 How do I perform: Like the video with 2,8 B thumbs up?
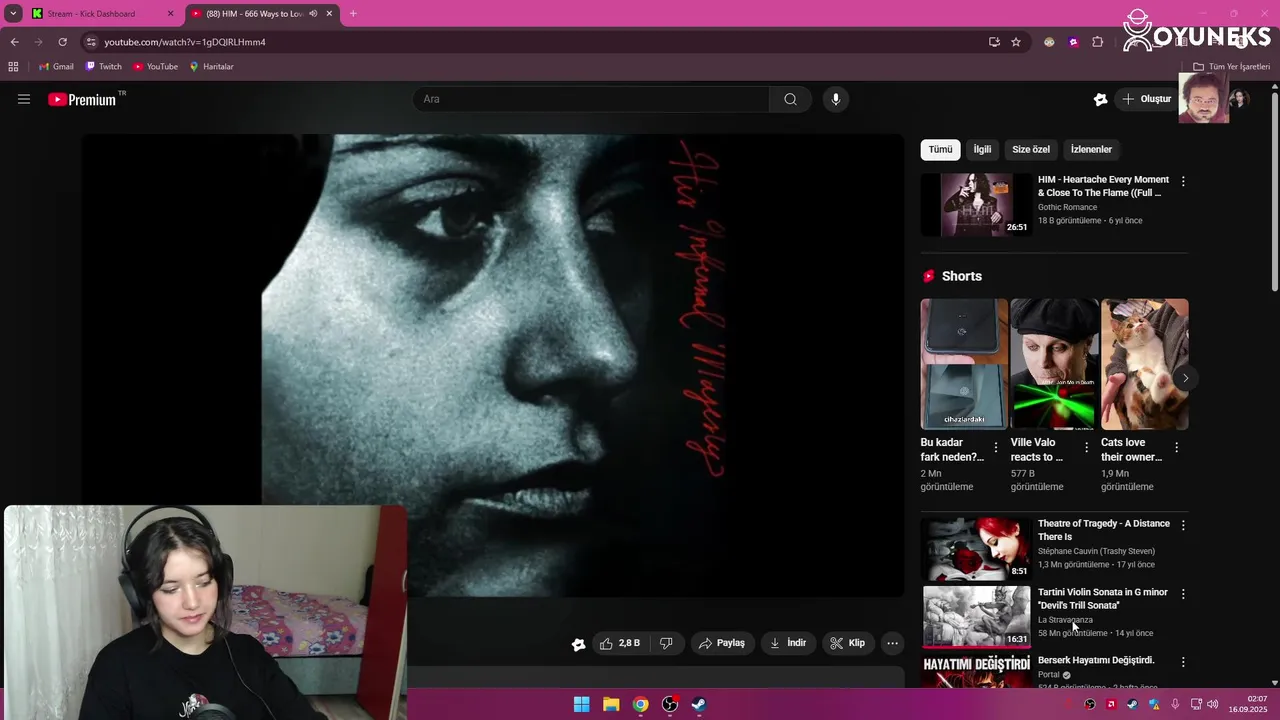tap(620, 643)
